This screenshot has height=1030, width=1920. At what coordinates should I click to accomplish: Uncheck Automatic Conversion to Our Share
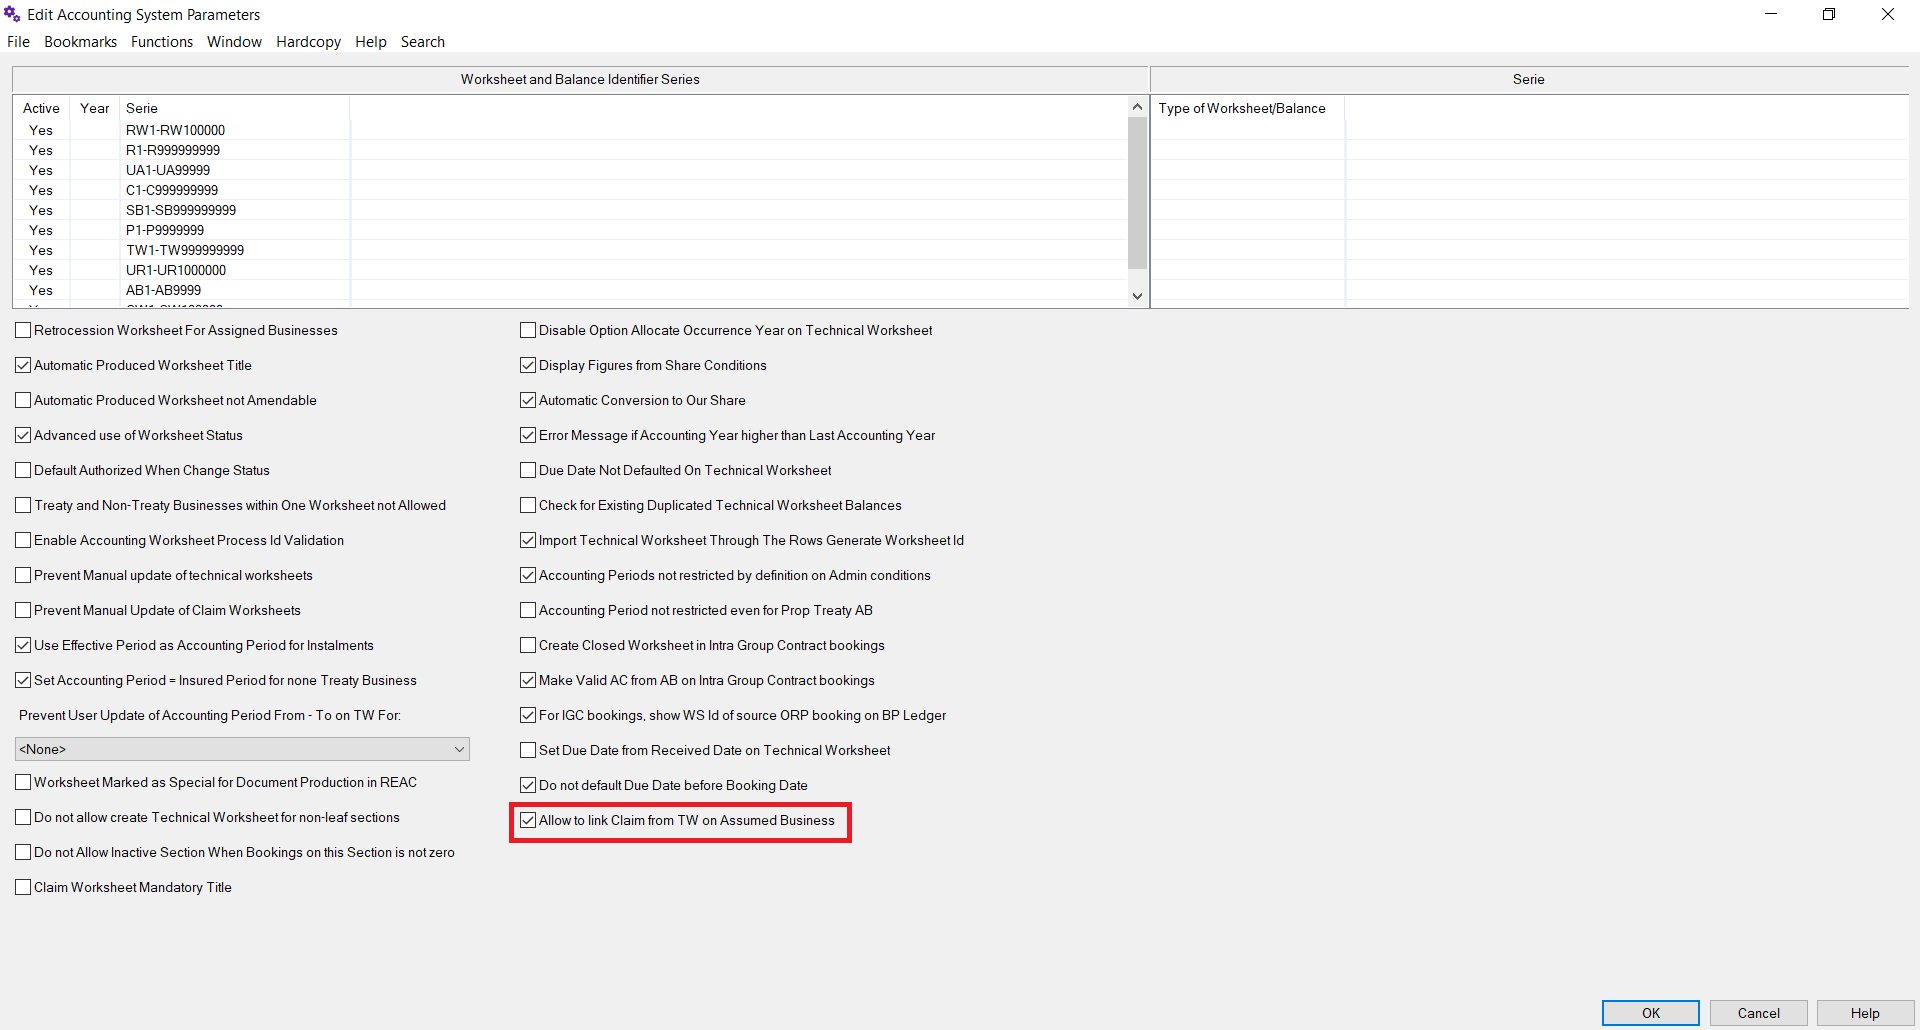point(528,399)
